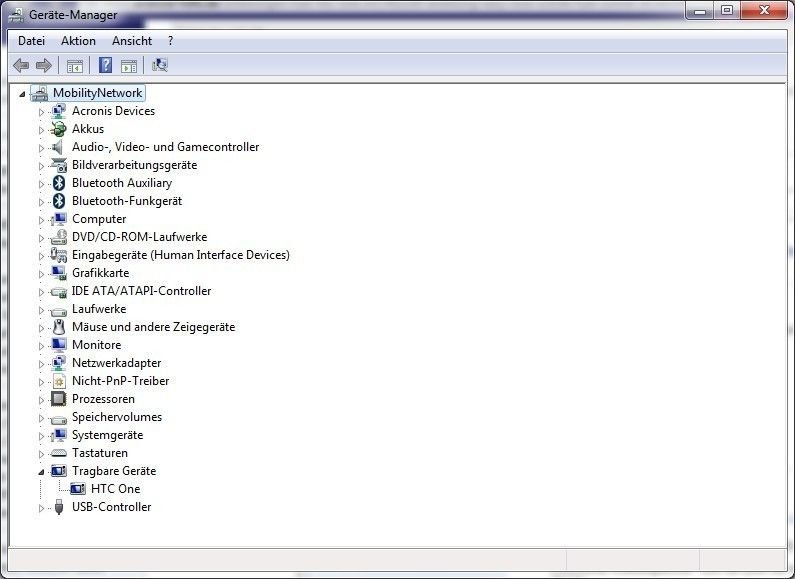The height and width of the screenshot is (579, 795).
Task: Select the DVD/CD-ROM-Laufwerke label
Action: click(139, 237)
